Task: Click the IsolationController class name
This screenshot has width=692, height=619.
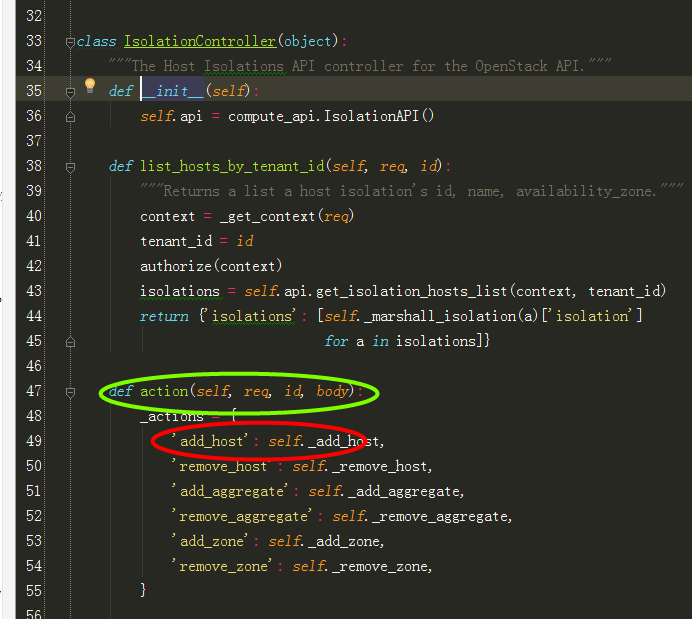Action: click(200, 41)
